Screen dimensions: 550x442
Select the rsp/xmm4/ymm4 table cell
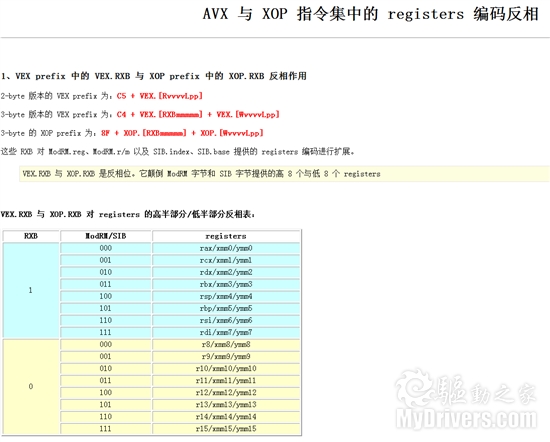tap(226, 296)
